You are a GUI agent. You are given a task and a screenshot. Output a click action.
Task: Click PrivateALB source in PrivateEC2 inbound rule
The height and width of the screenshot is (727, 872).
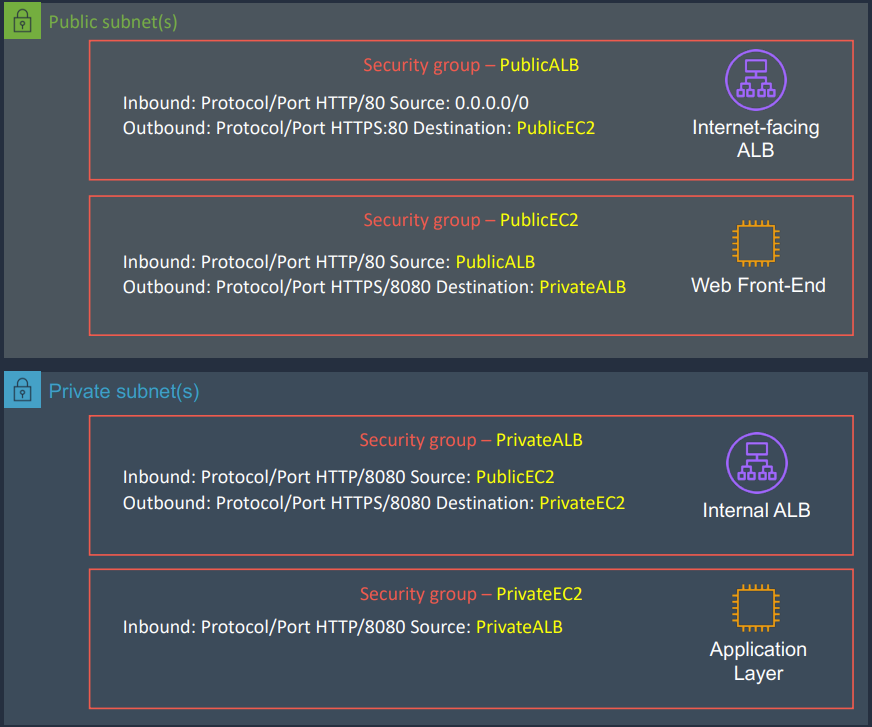(519, 627)
